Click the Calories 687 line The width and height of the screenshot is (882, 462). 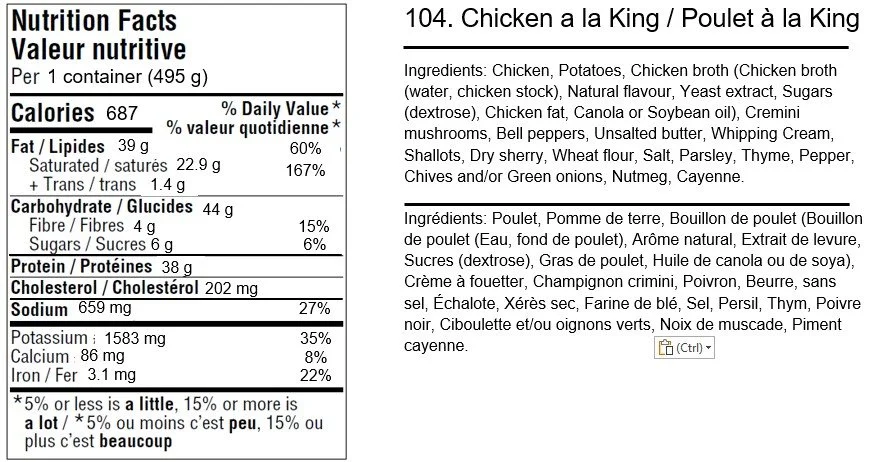[74, 113]
